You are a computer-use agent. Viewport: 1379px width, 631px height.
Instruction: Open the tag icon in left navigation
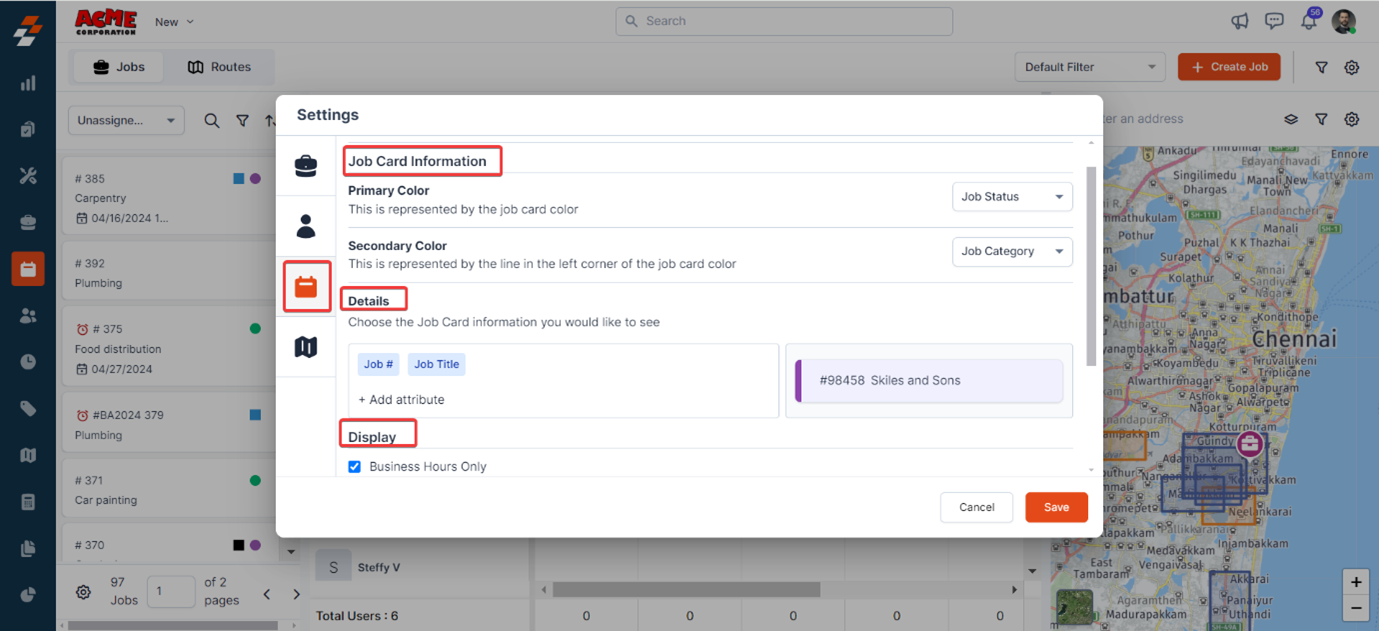coord(28,408)
